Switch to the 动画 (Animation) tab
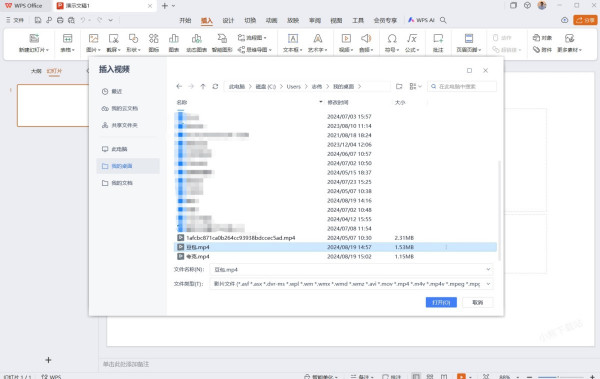Image resolution: width=600 pixels, height=379 pixels. click(271, 20)
